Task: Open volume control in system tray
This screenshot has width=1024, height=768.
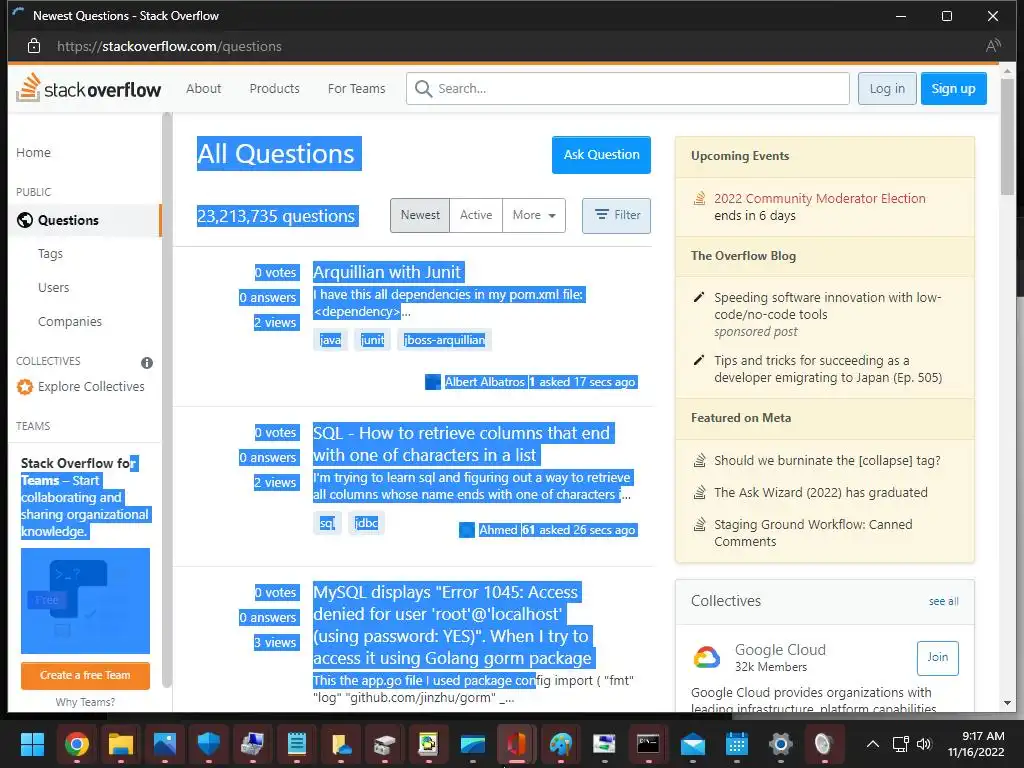Action: coord(923,744)
